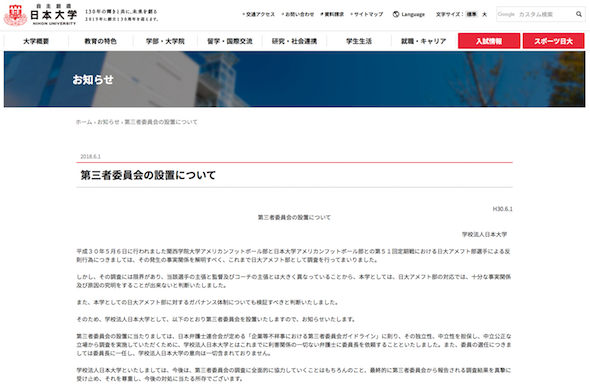The height and width of the screenshot is (391, 590).
Task: Click the 130th anniversary slogan graphic
Action: coord(122,15)
